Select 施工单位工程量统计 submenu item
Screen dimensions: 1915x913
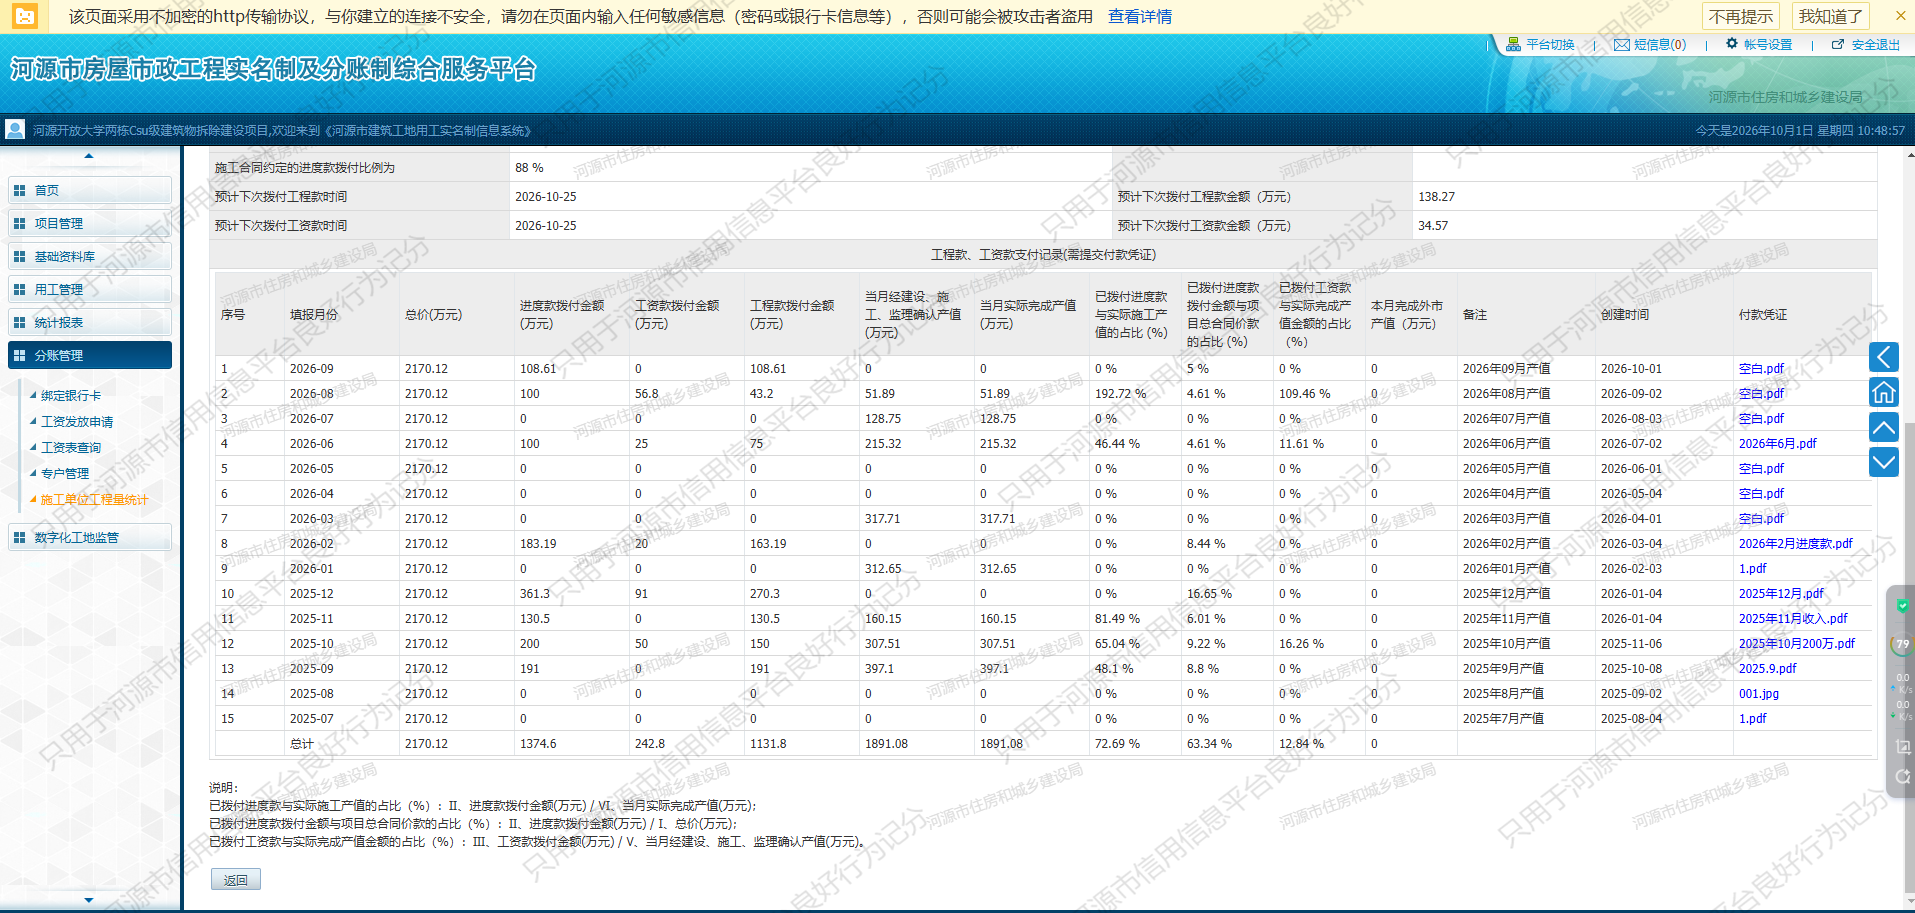[94, 500]
